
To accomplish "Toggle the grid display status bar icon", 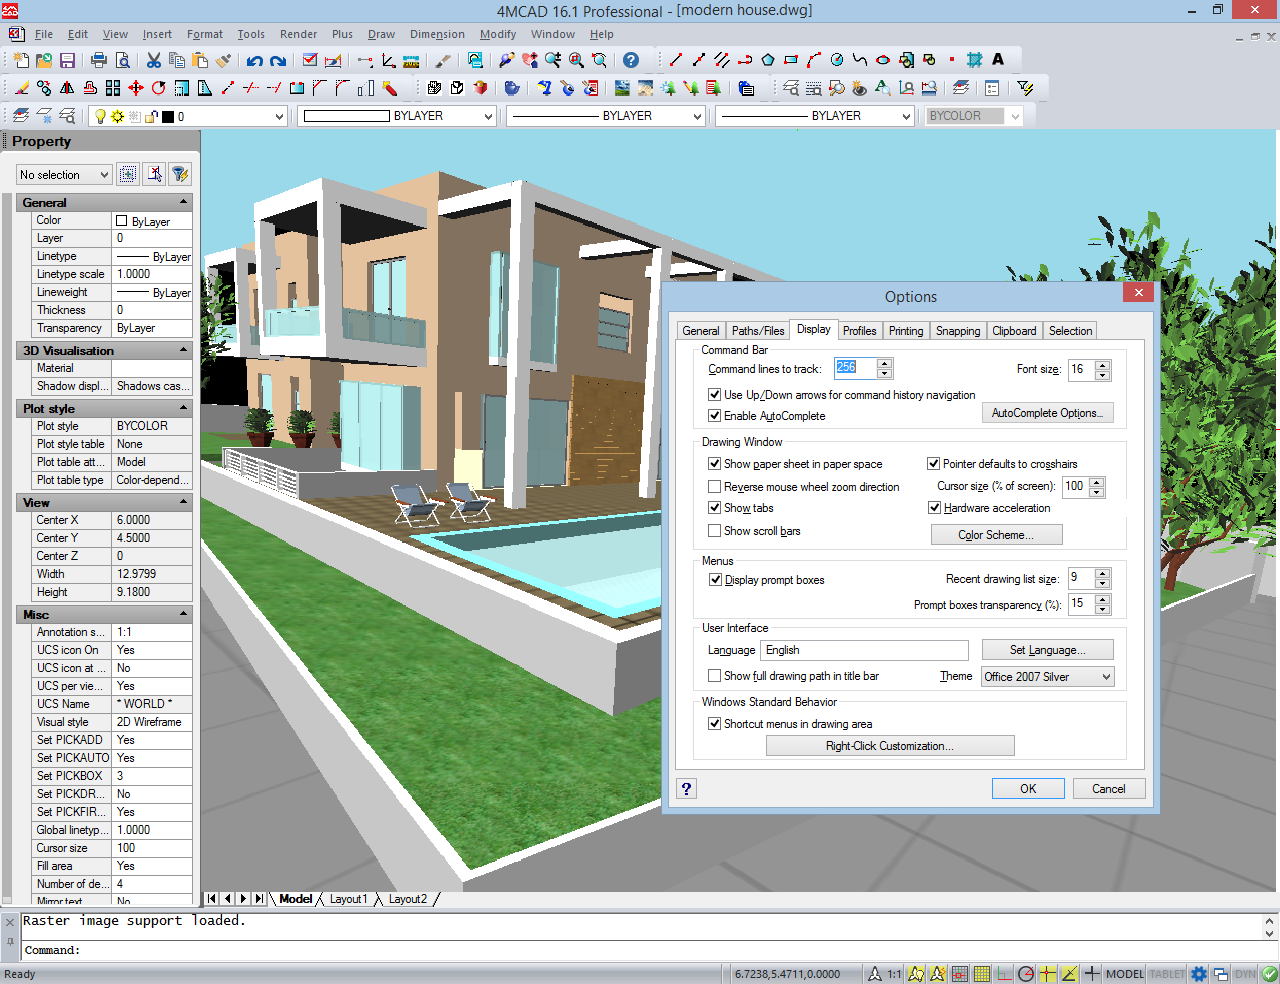I will point(982,974).
